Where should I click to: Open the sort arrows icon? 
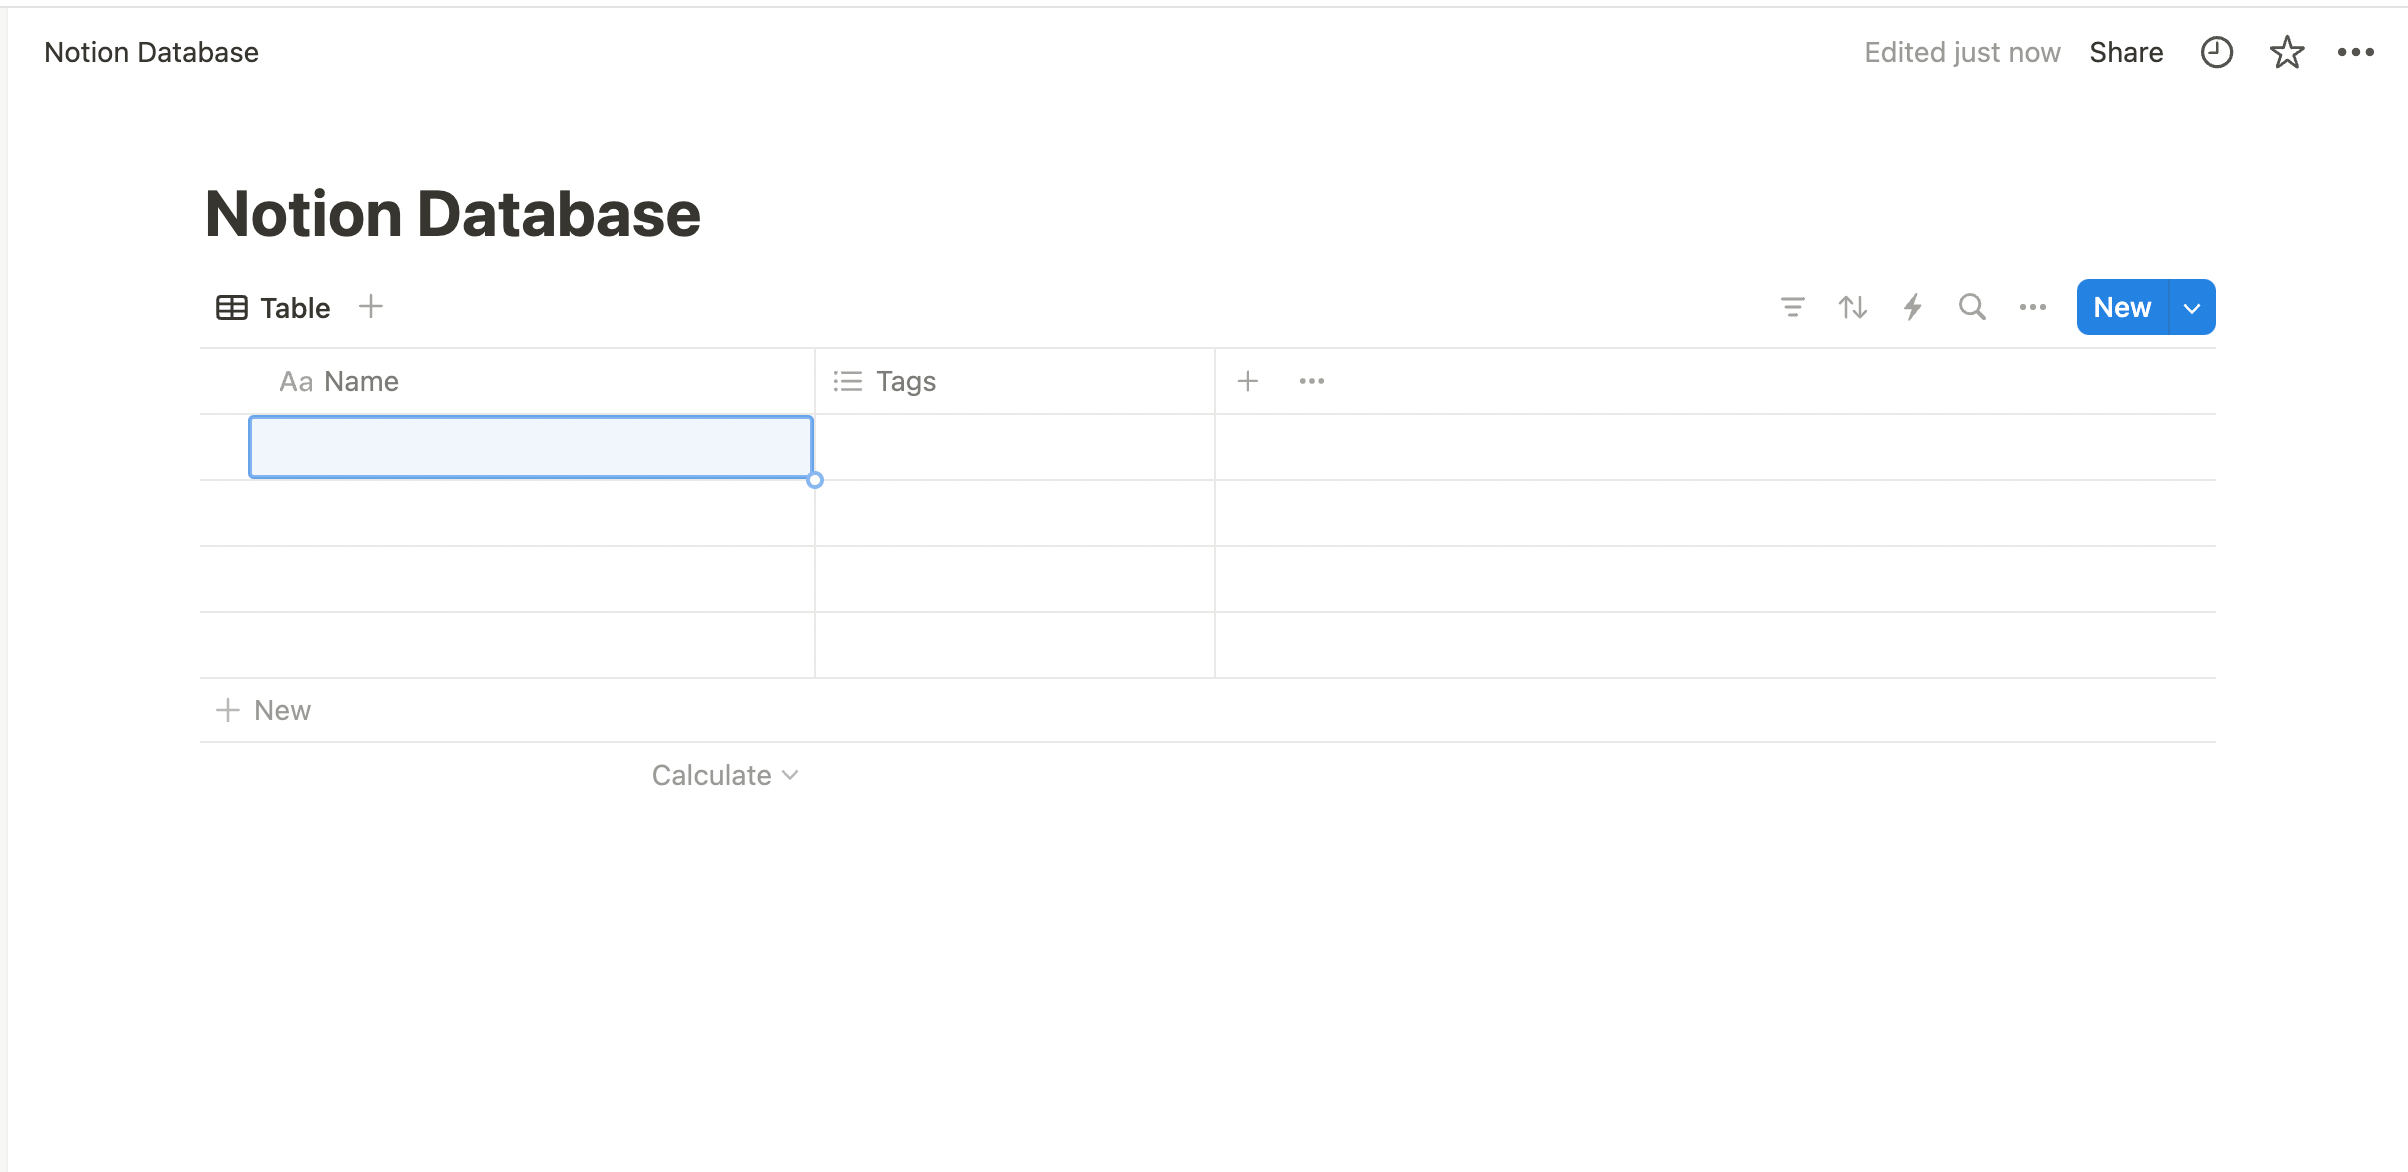tap(1853, 307)
